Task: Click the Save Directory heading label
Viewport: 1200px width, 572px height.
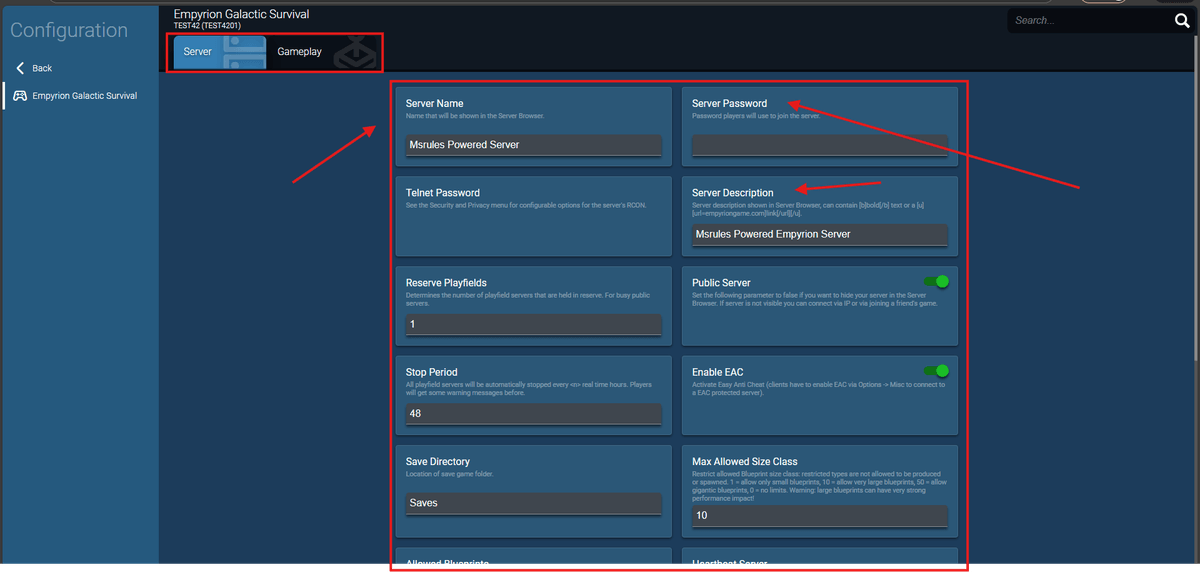Action: tap(437, 462)
